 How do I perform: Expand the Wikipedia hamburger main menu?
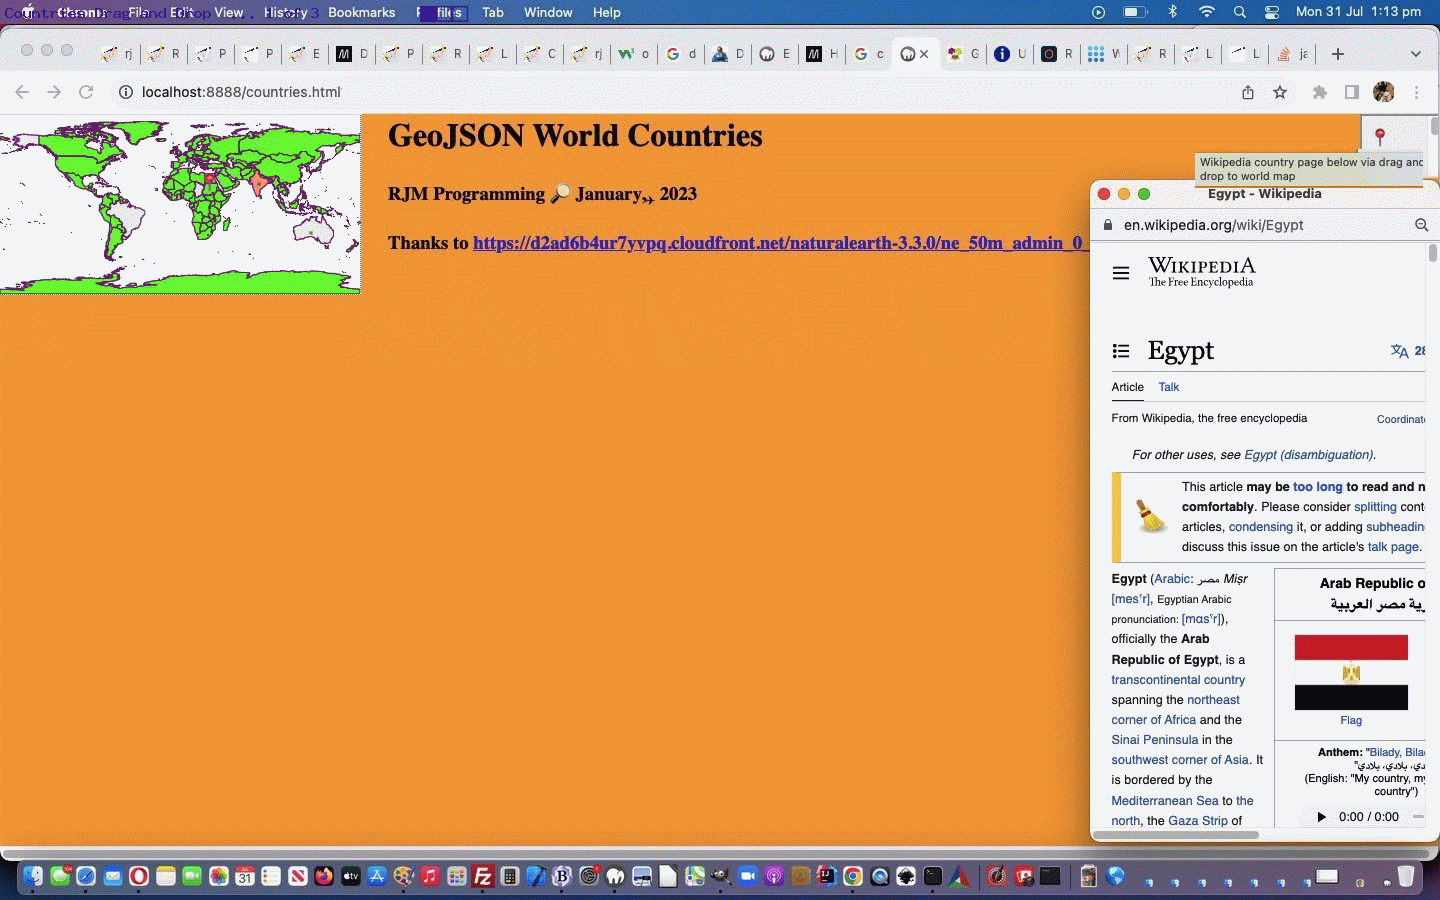pos(1121,273)
